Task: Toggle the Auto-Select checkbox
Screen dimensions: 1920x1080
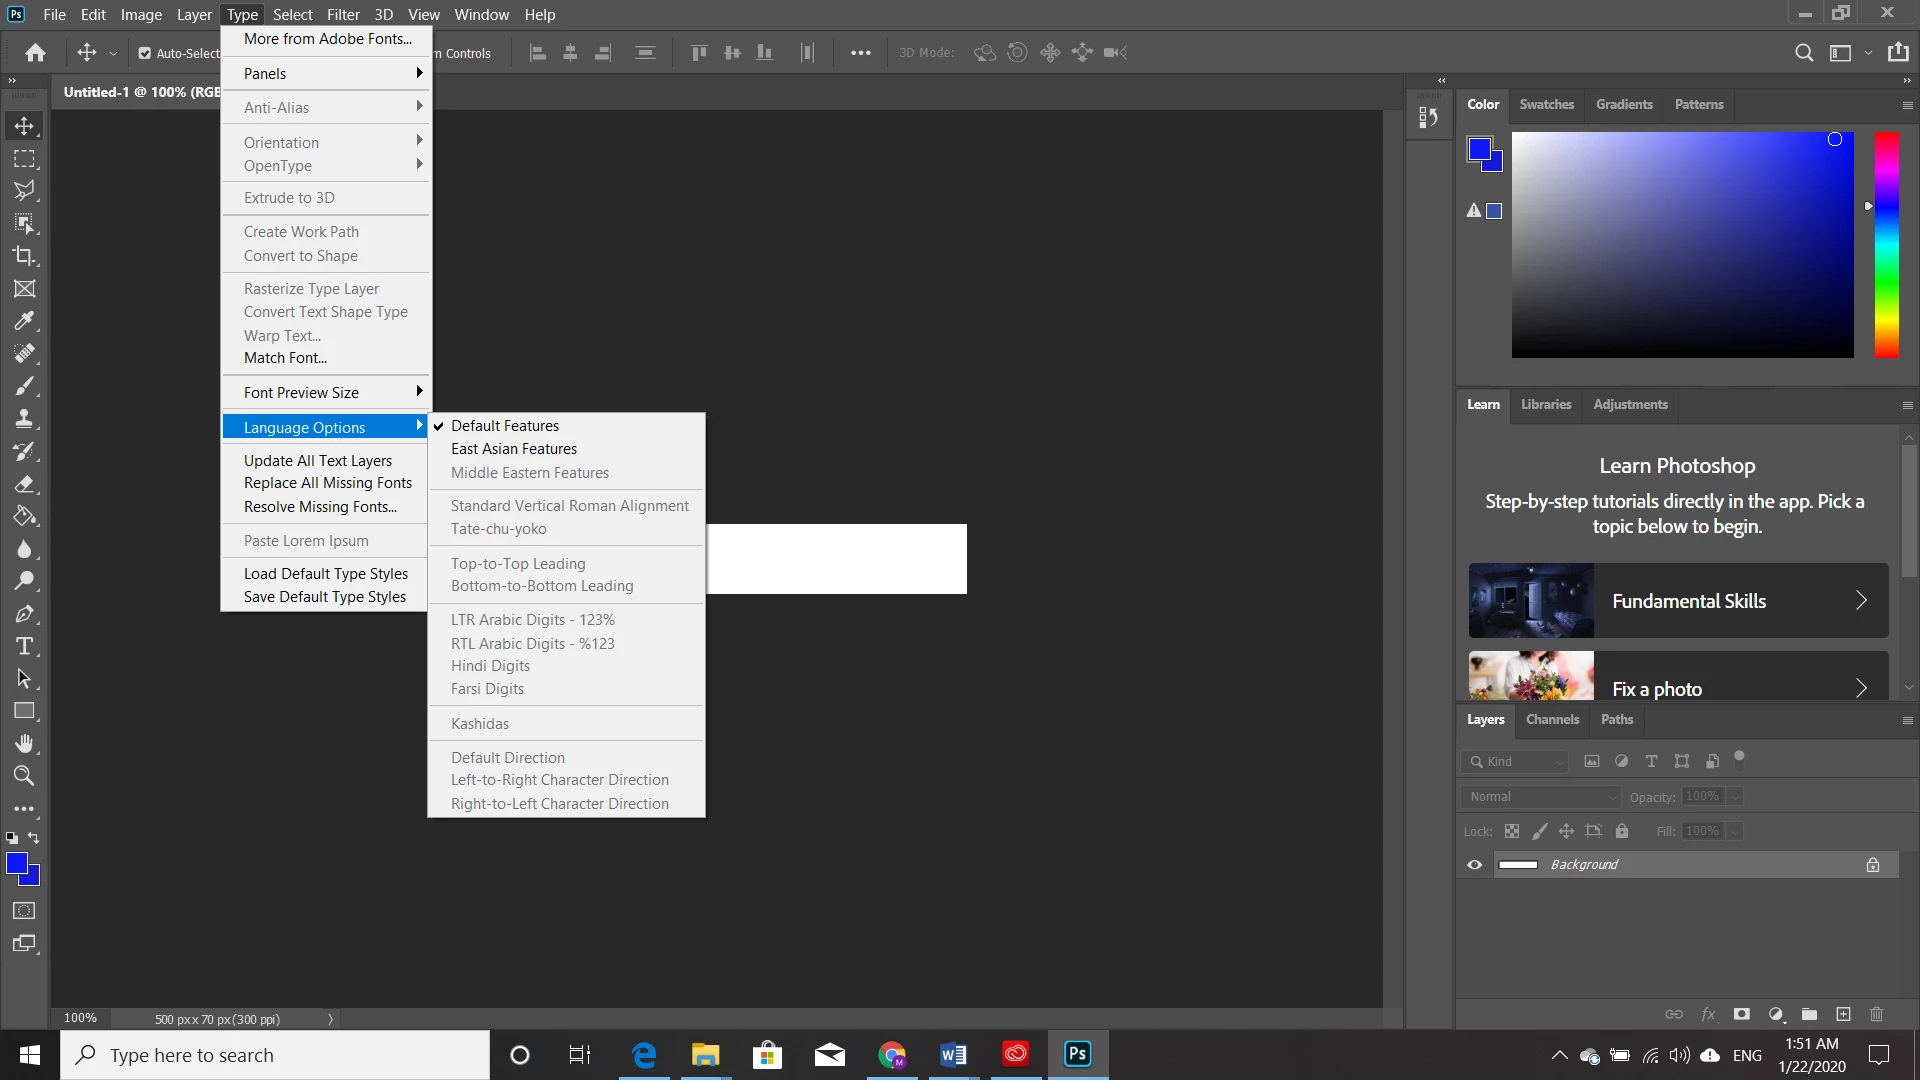Action: (x=145, y=53)
